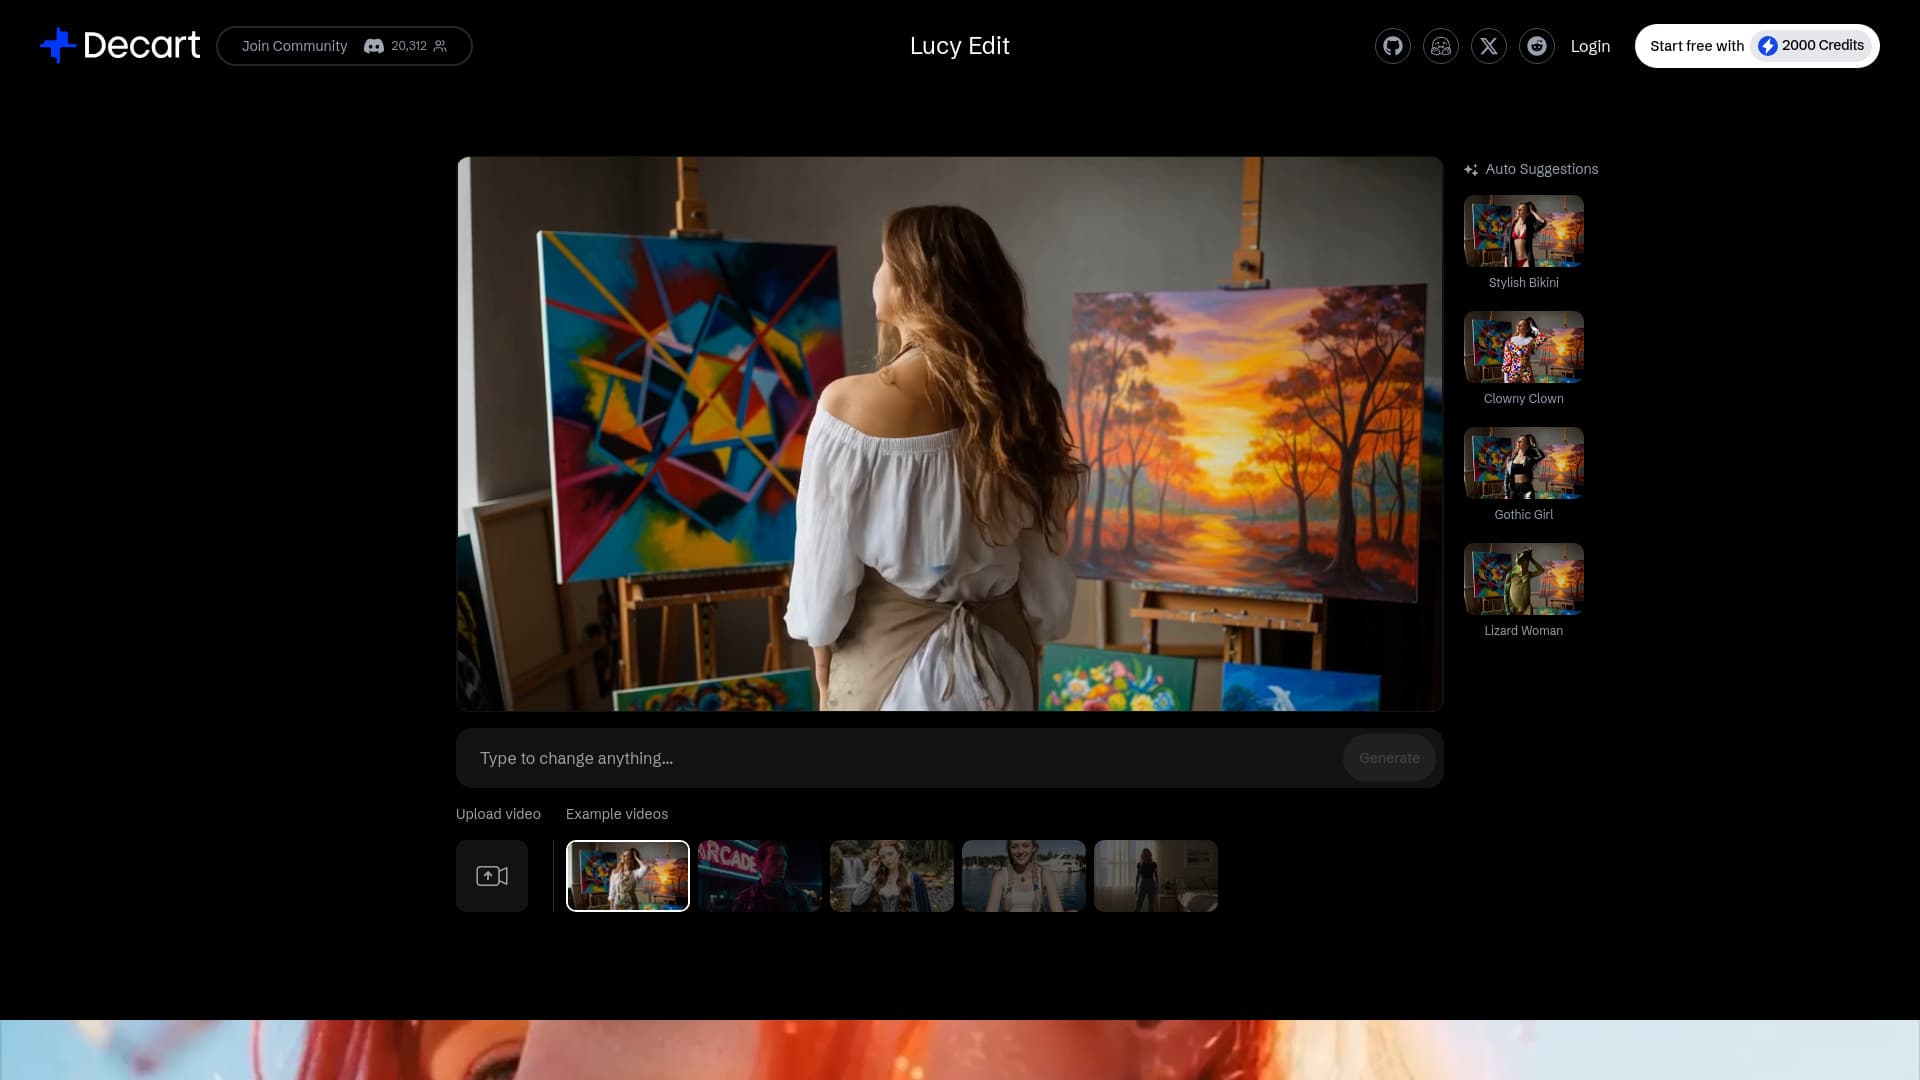Open the GitHub icon link

click(x=1392, y=46)
